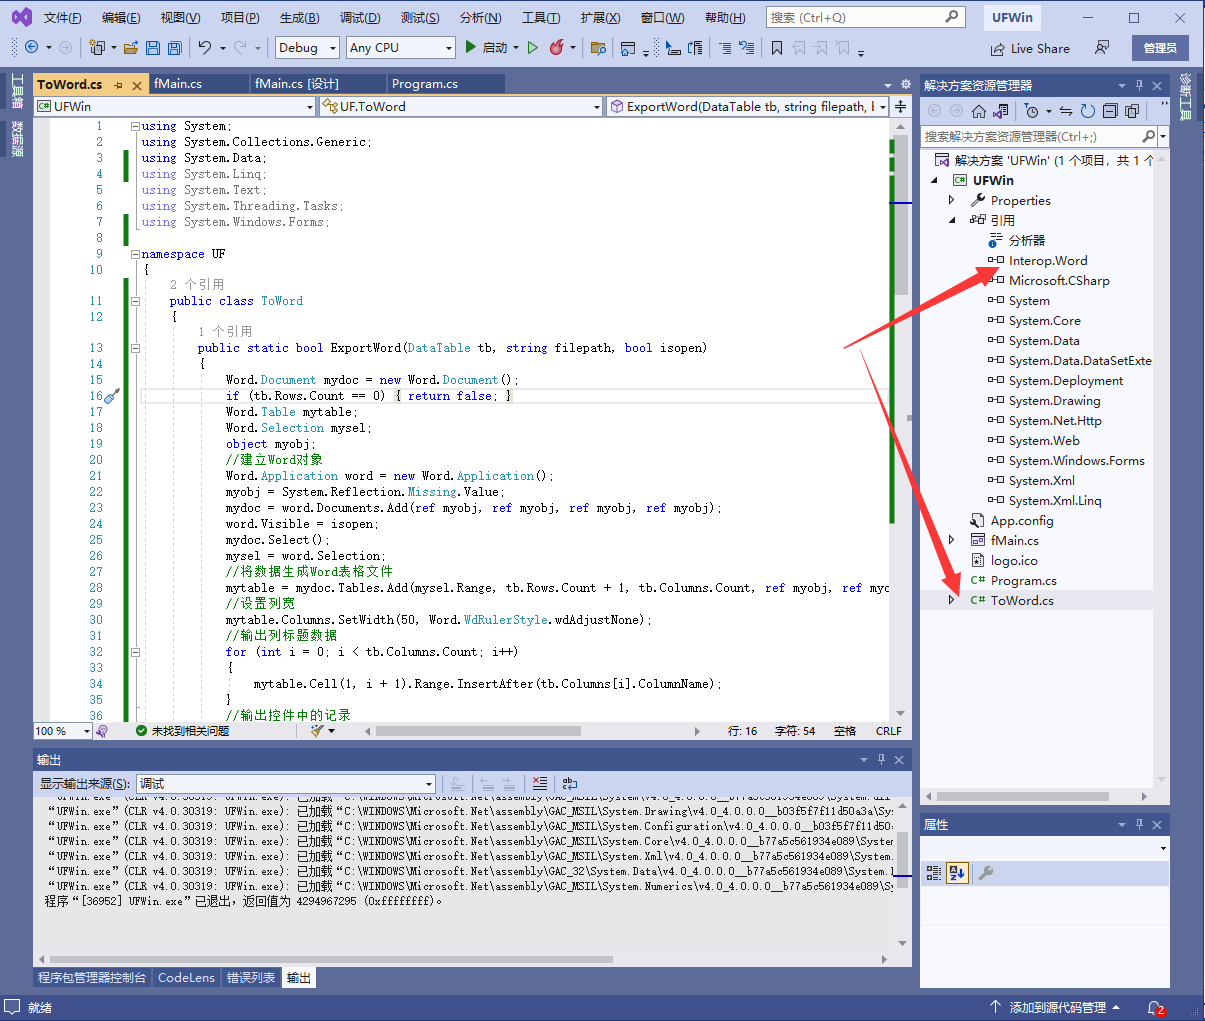The height and width of the screenshot is (1021, 1205).
Task: Click the pending changes filter clock icon
Action: click(1032, 111)
